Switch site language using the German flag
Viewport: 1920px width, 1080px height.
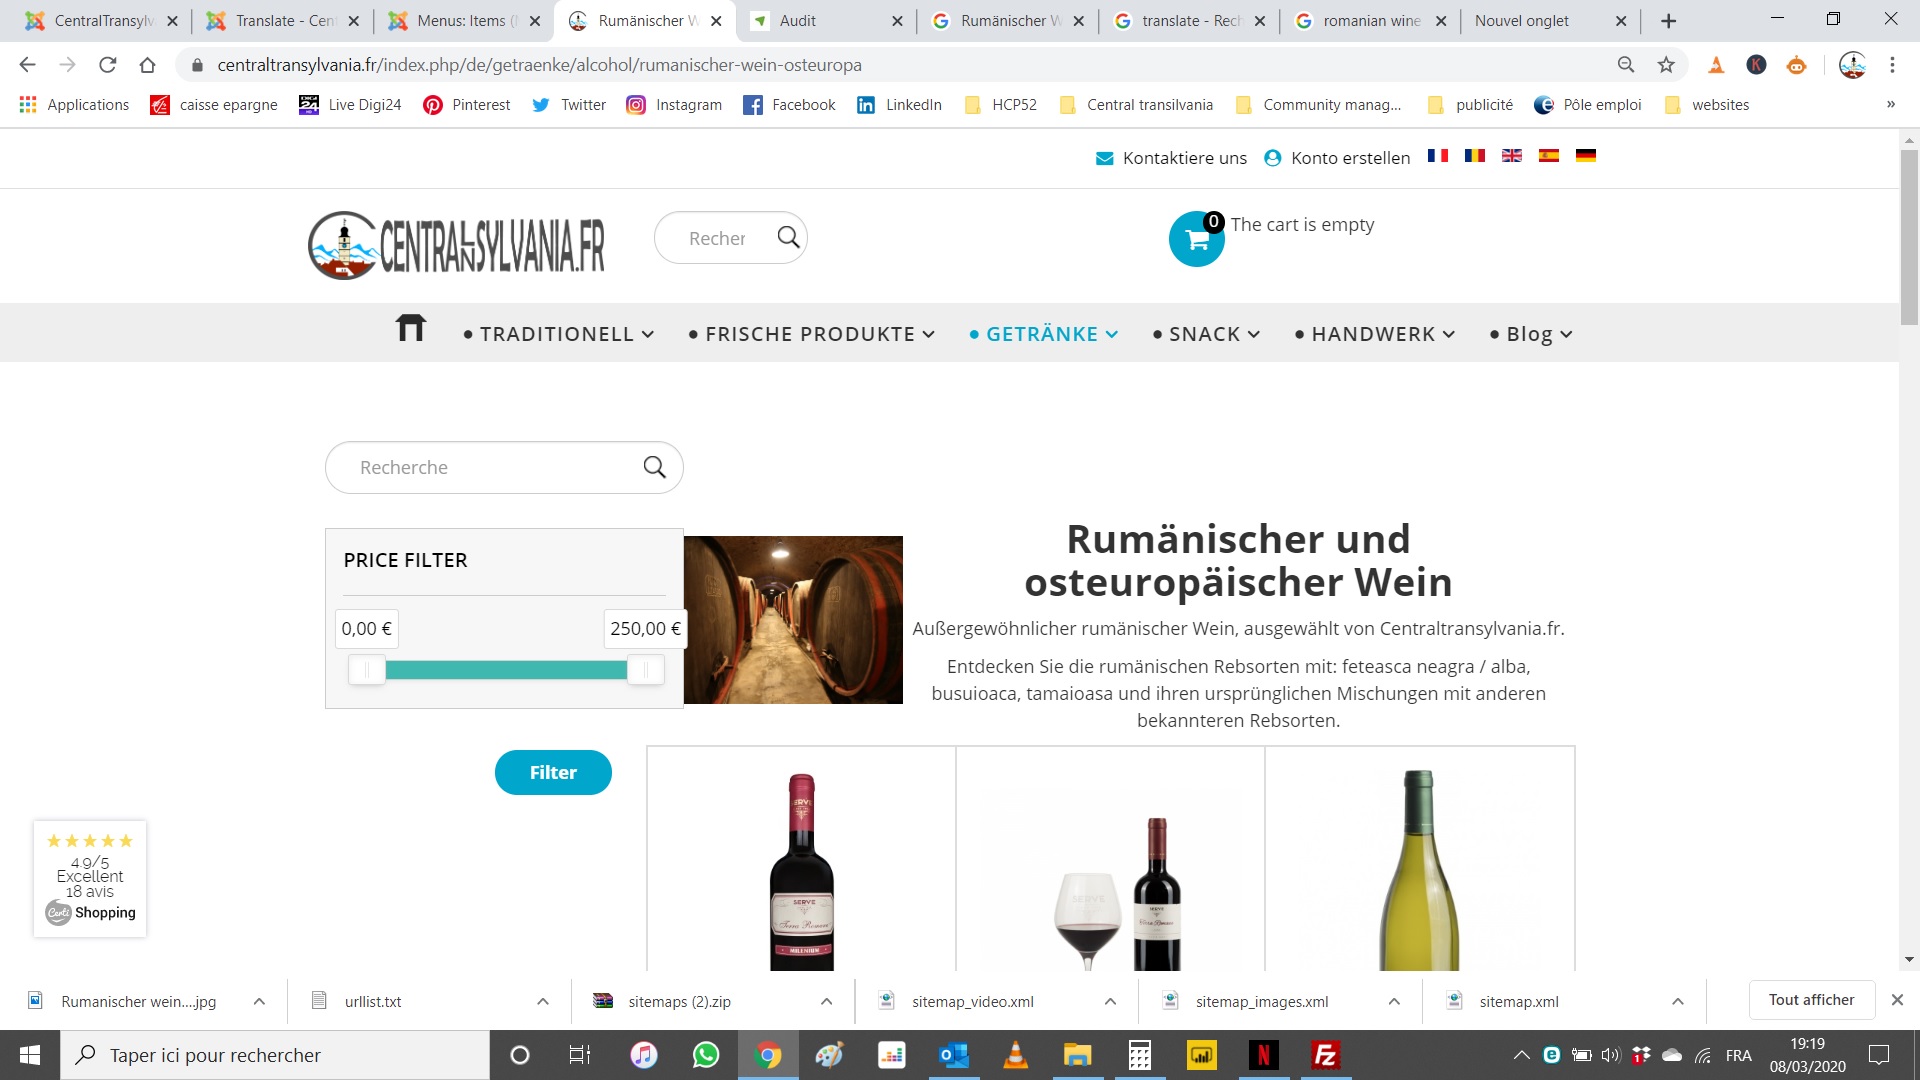(x=1585, y=156)
